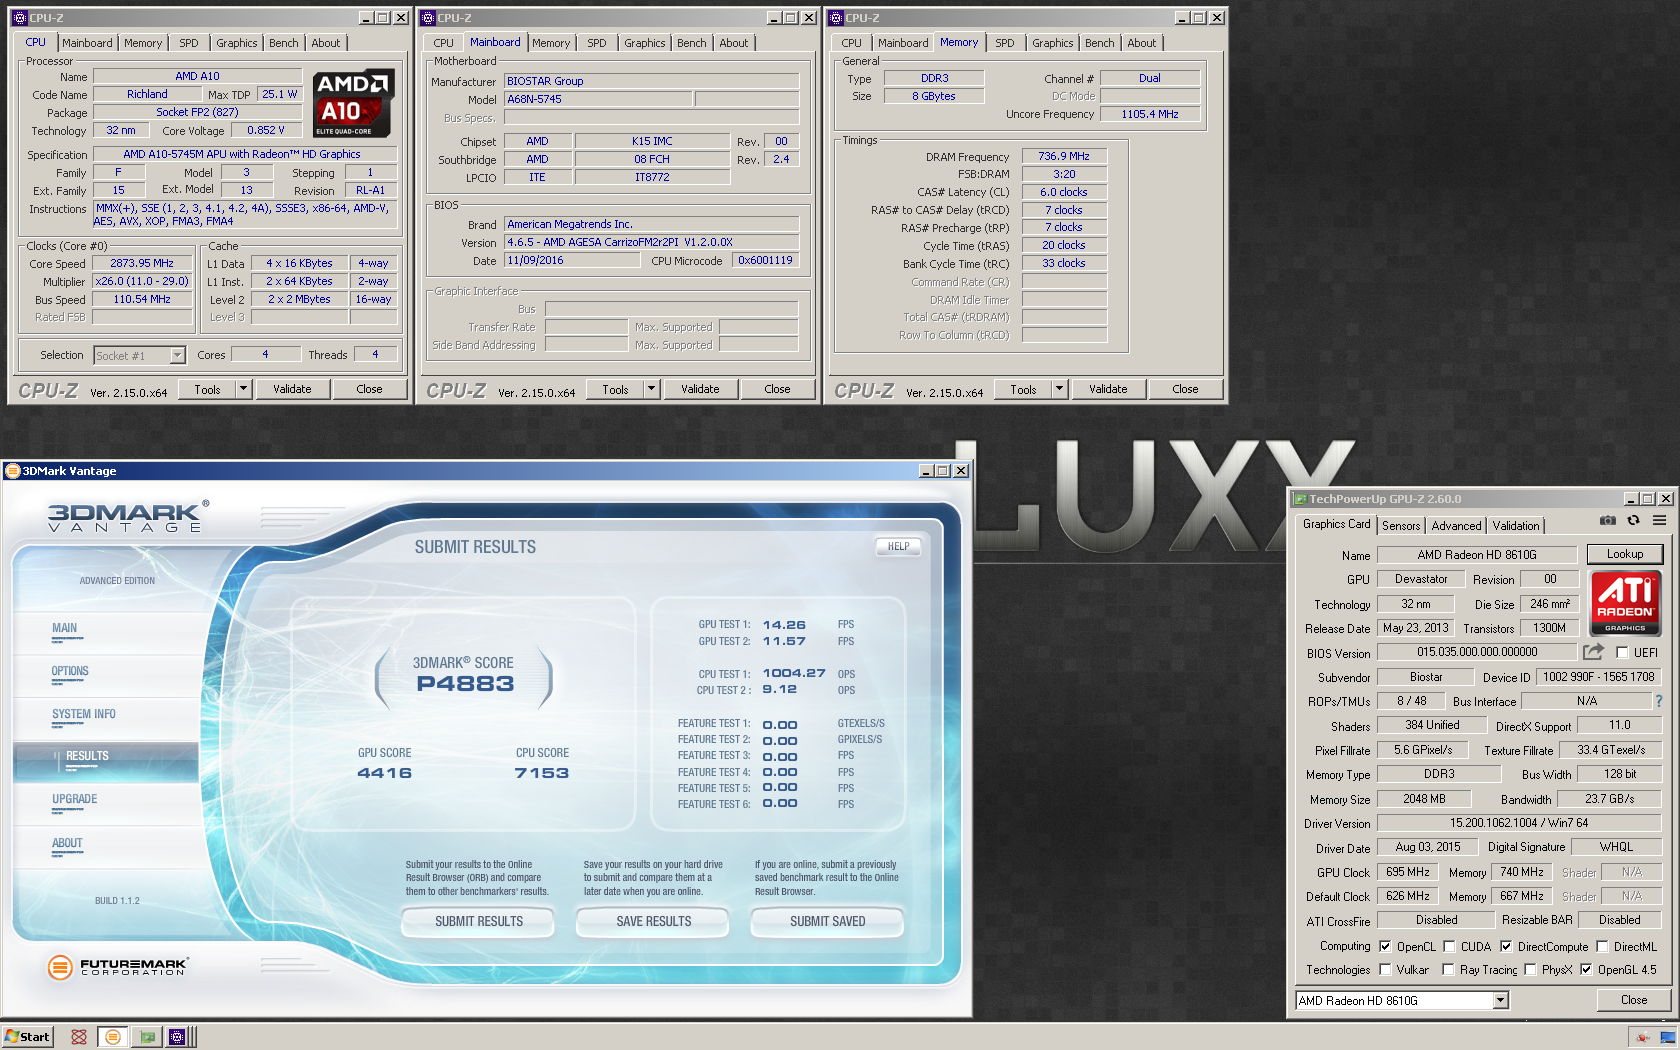The height and width of the screenshot is (1050, 1680).
Task: Toggle the Vulkan checkbox
Action: 1385,969
